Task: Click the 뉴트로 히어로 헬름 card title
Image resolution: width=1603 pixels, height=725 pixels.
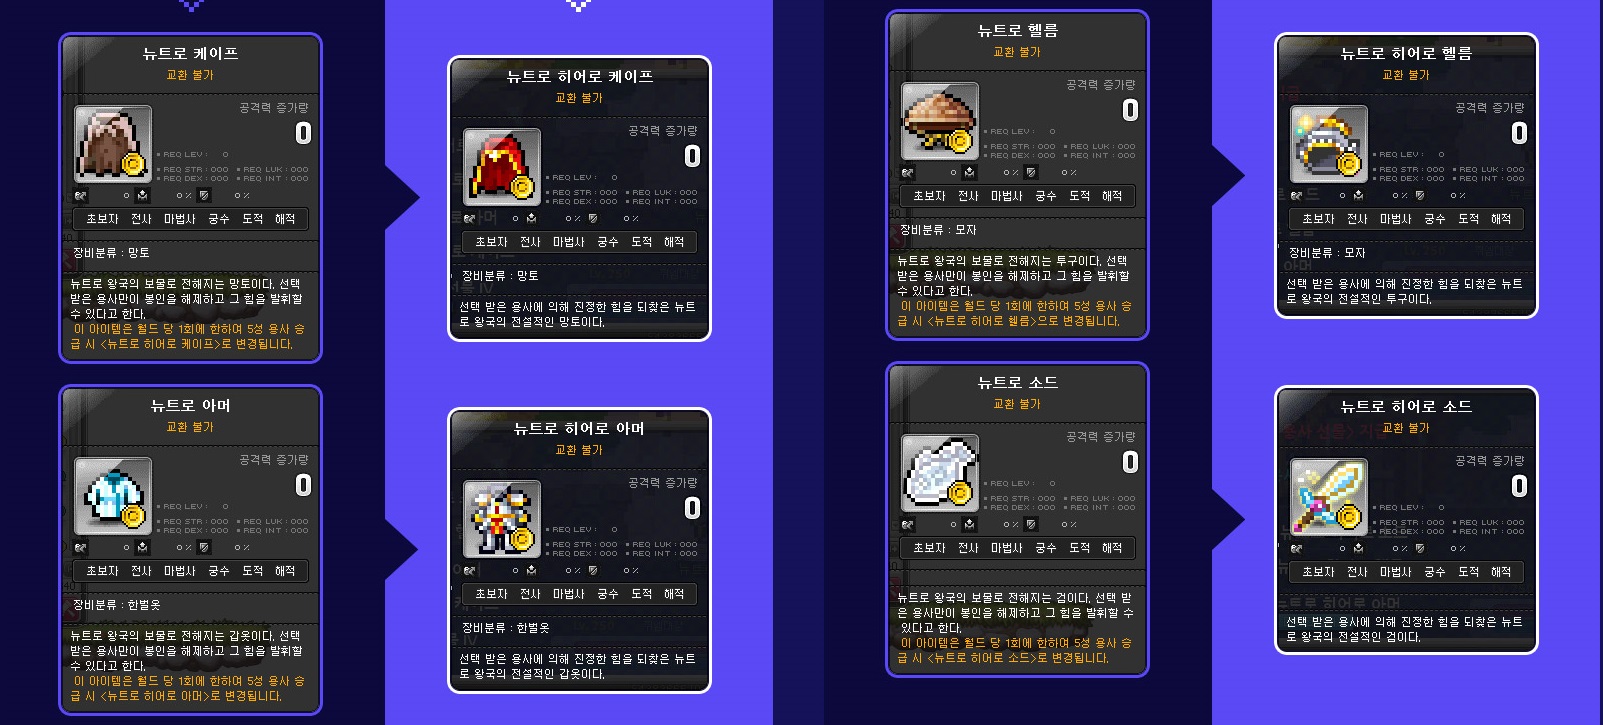Action: (1406, 53)
